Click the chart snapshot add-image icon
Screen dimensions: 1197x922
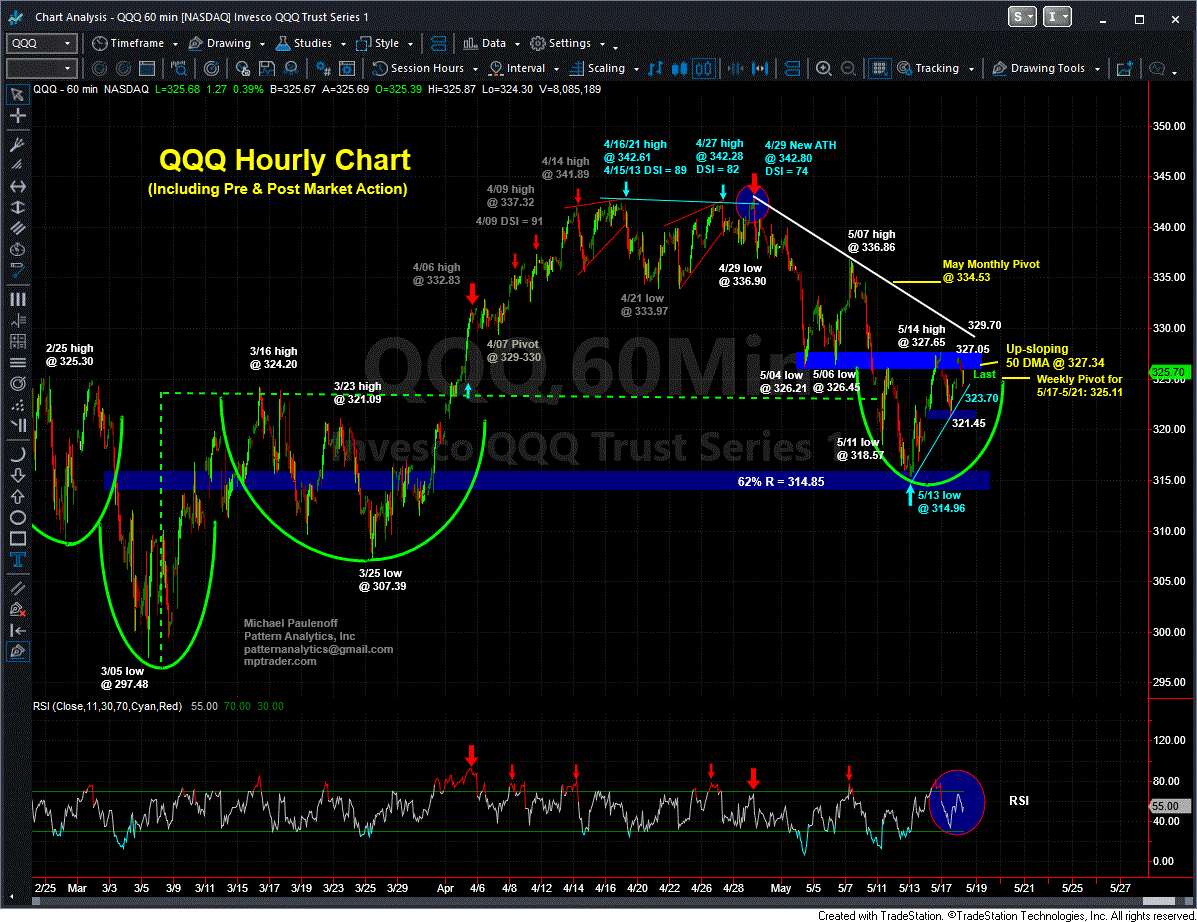1124,69
